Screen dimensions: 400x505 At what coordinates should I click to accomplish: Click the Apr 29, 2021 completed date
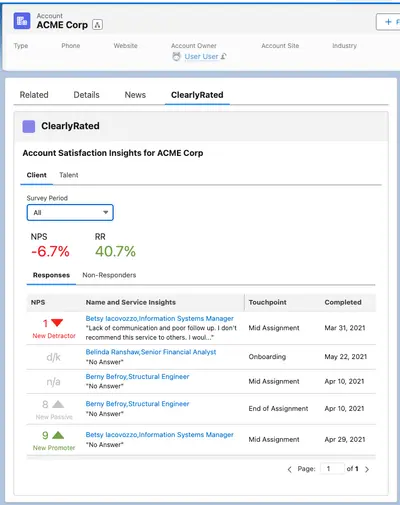345,440
